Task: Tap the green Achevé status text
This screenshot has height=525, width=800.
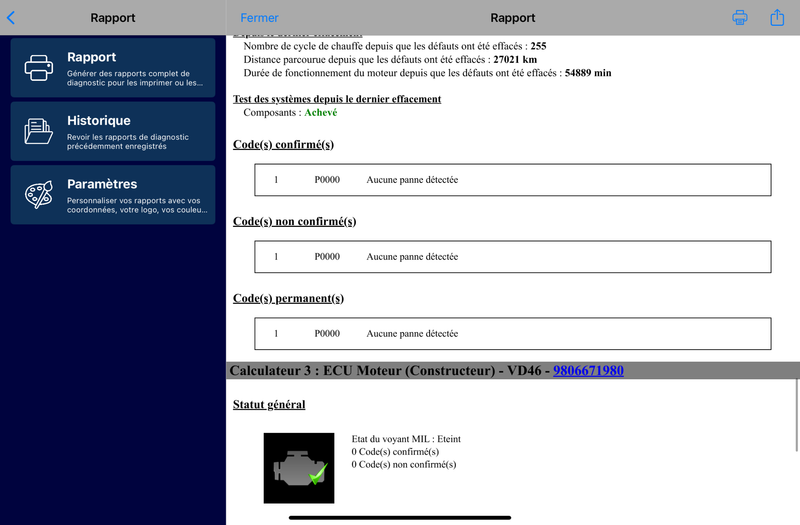Action: (320, 113)
